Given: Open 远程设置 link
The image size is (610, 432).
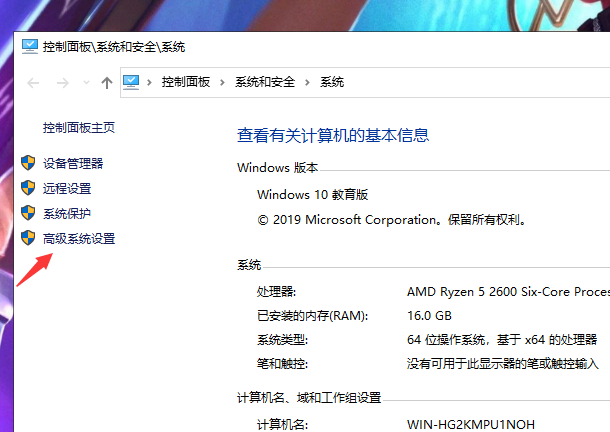Looking at the screenshot, I should point(67,188).
